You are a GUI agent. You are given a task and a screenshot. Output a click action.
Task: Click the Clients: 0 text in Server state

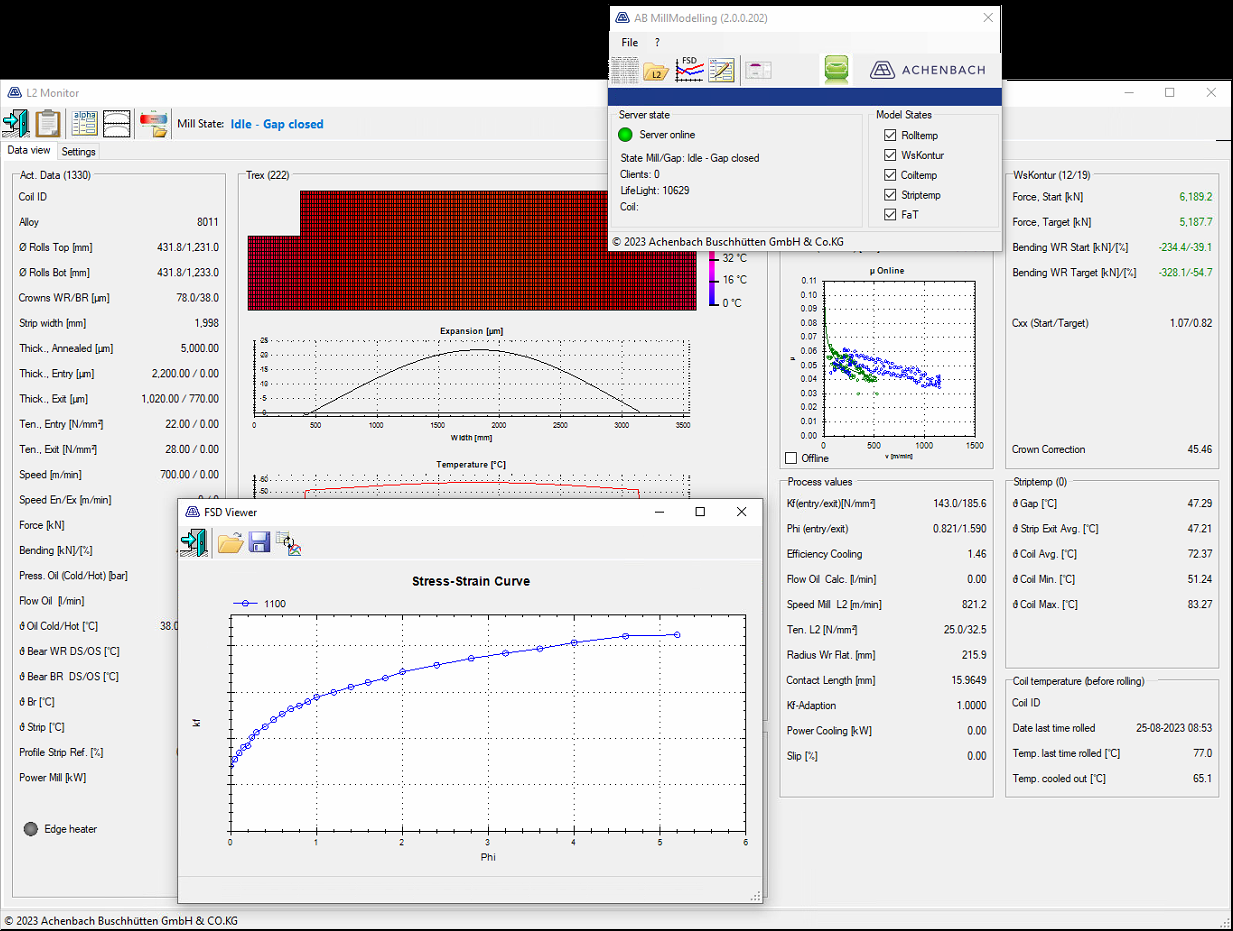coord(639,174)
